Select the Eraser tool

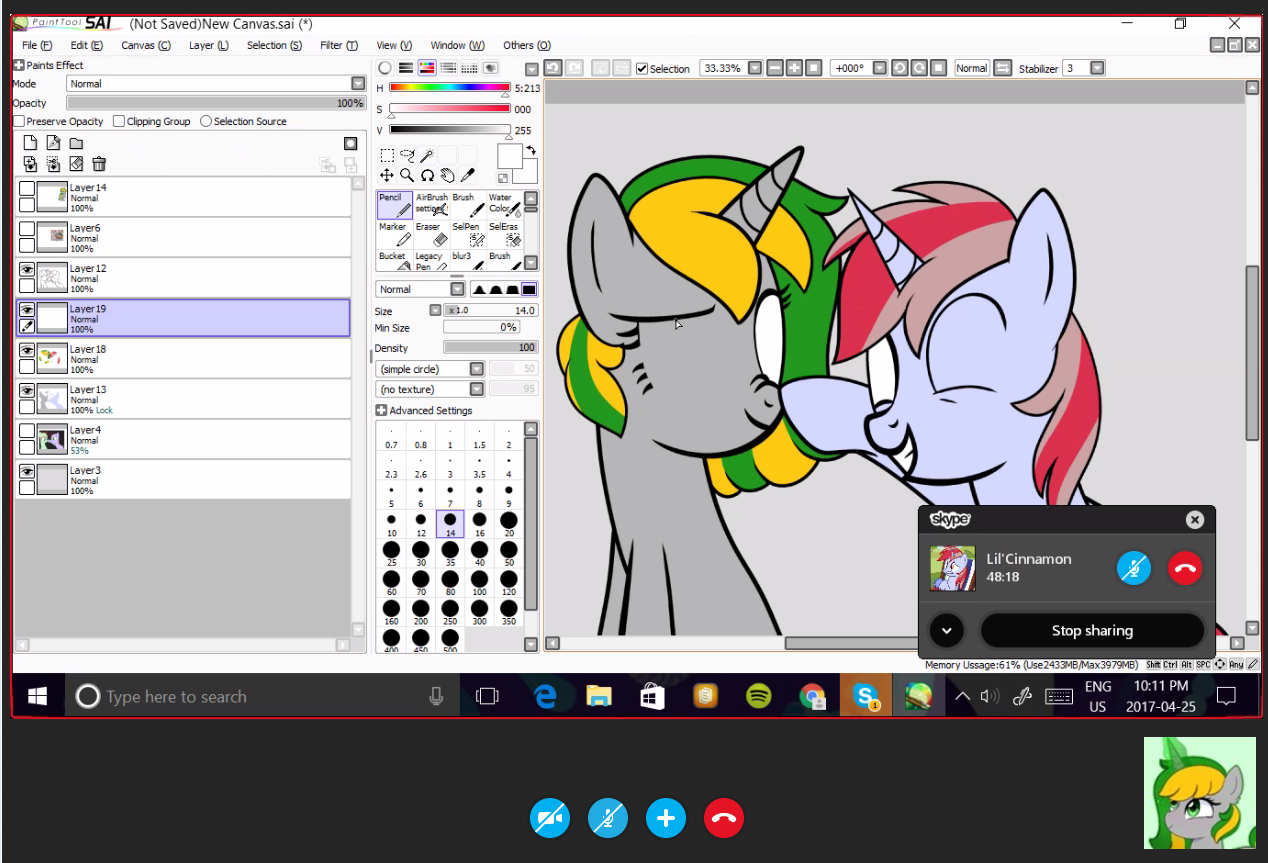point(430,233)
